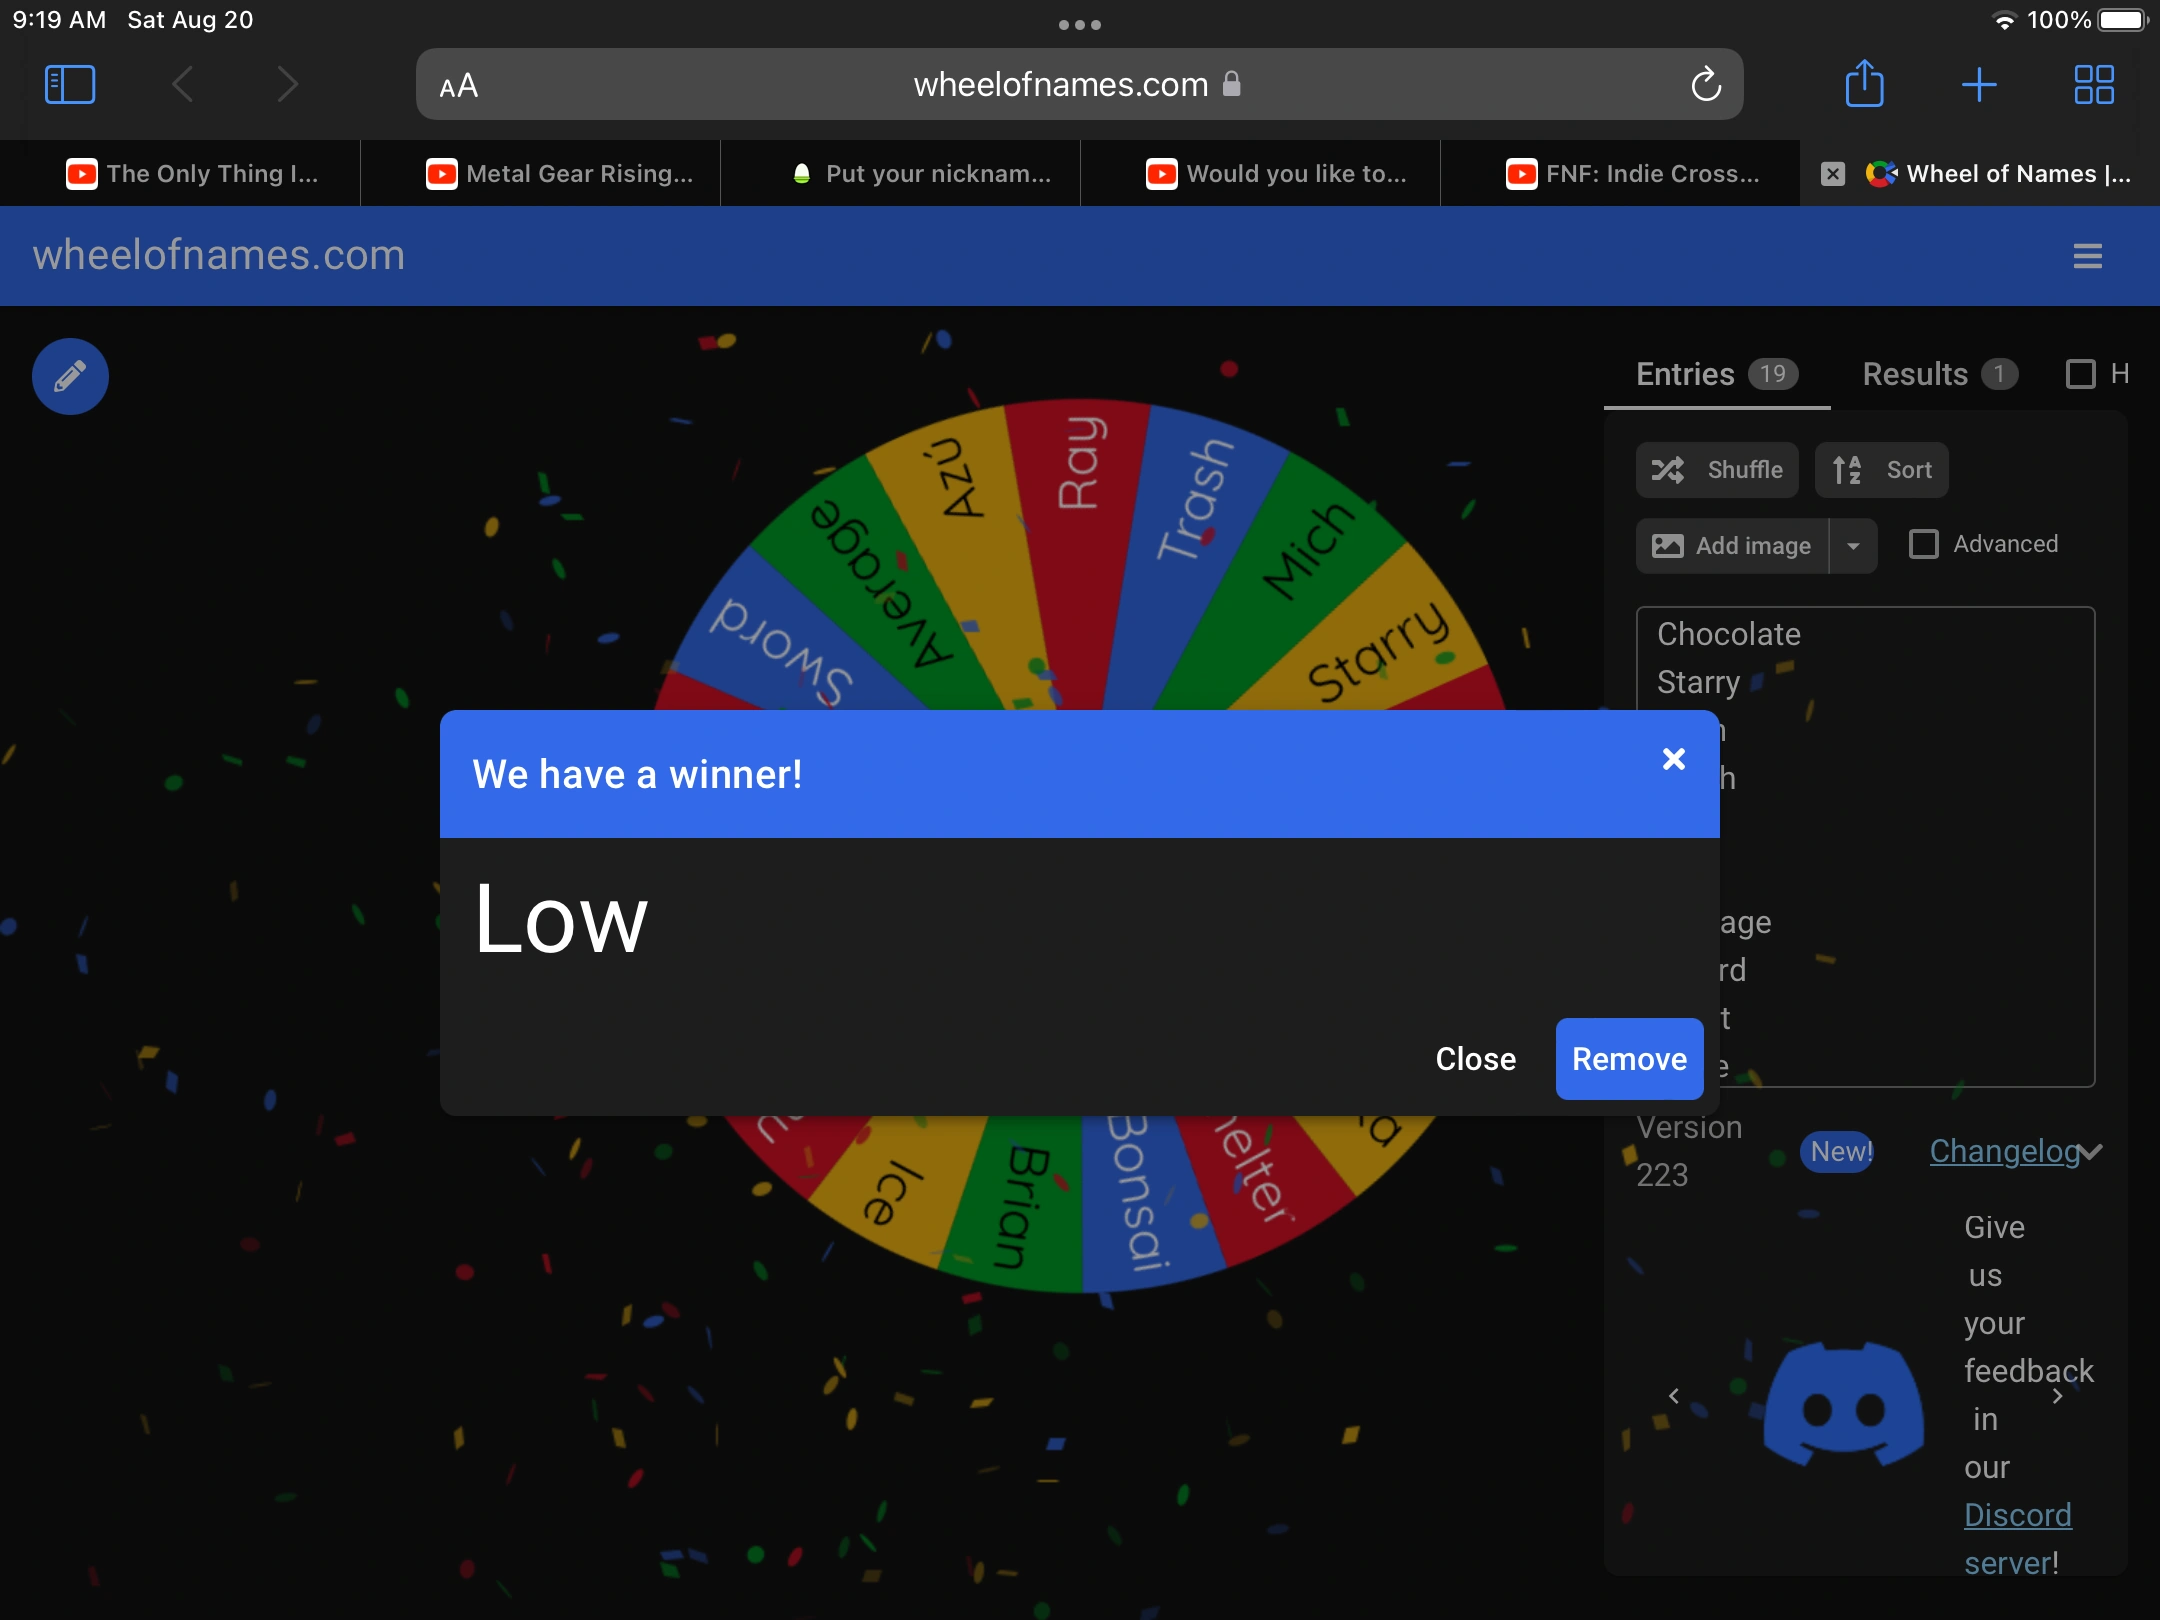
Task: Expand the Changelog chevron
Action: (2089, 1153)
